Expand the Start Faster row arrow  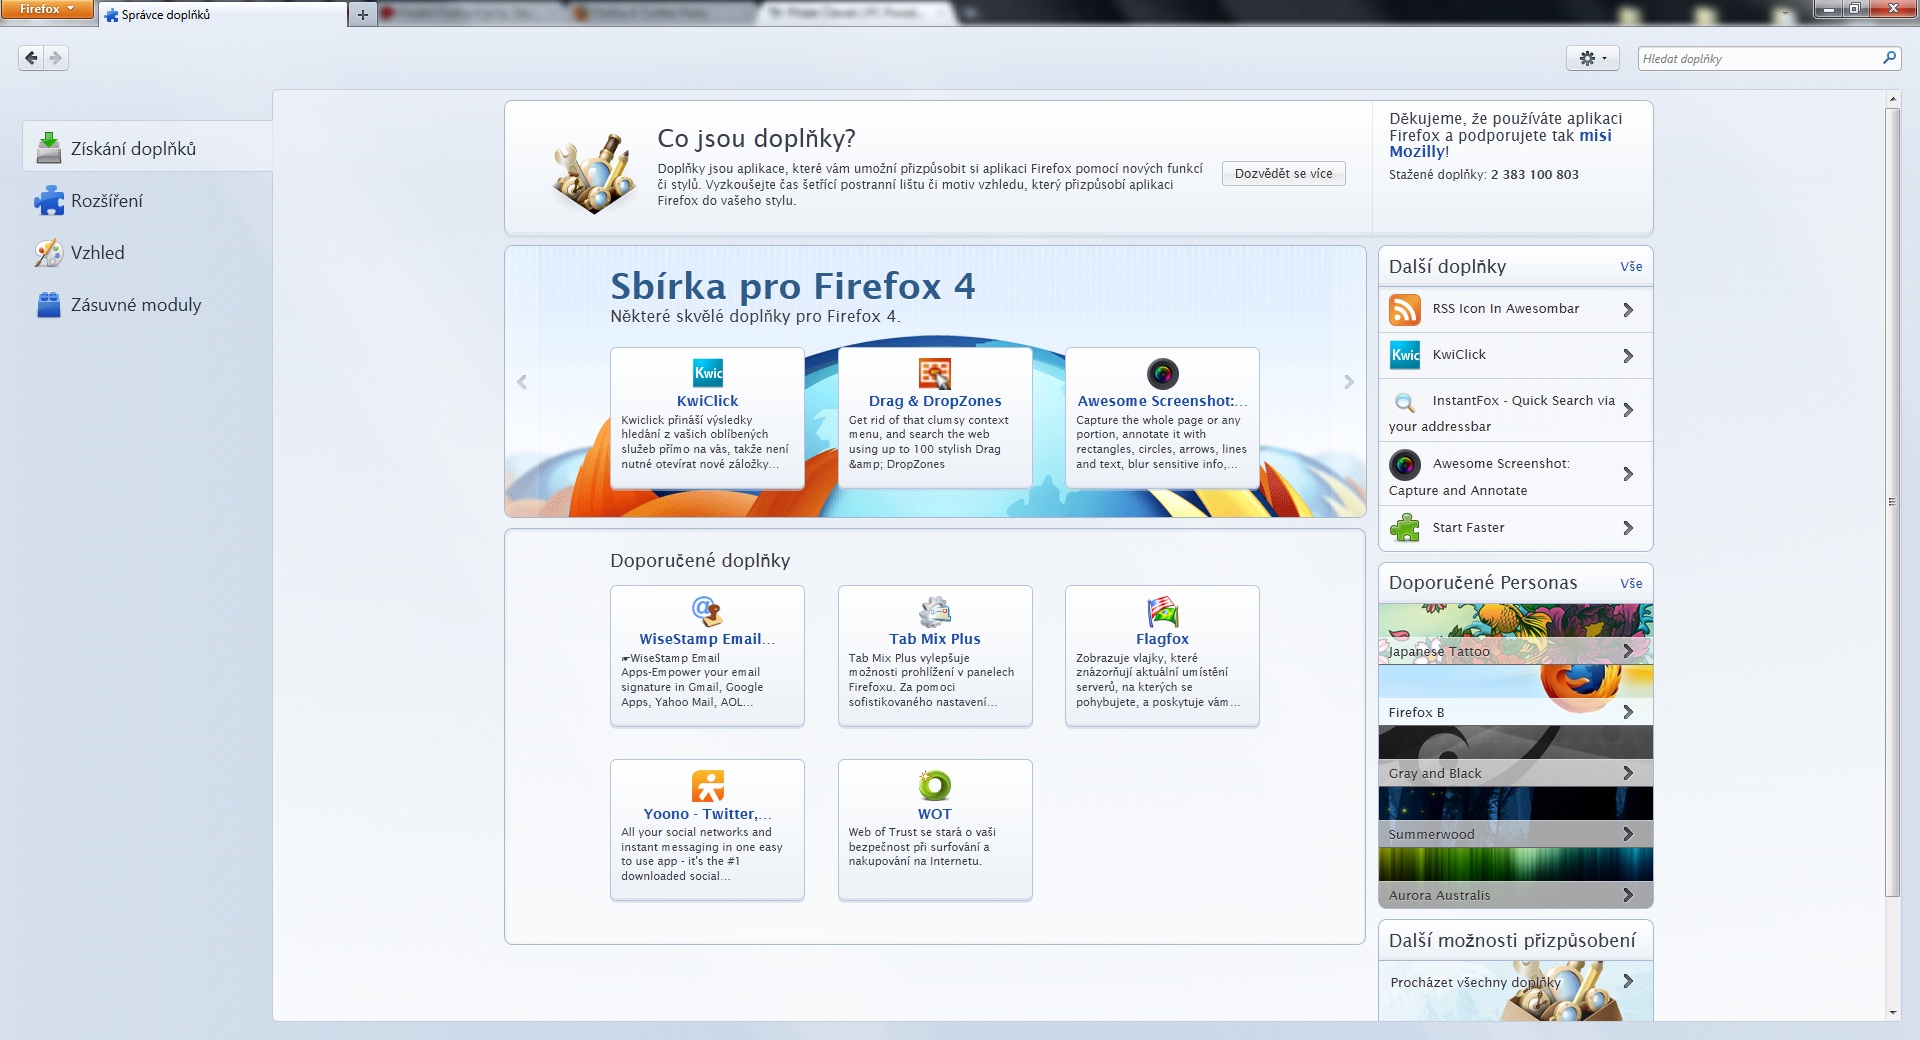click(1628, 528)
